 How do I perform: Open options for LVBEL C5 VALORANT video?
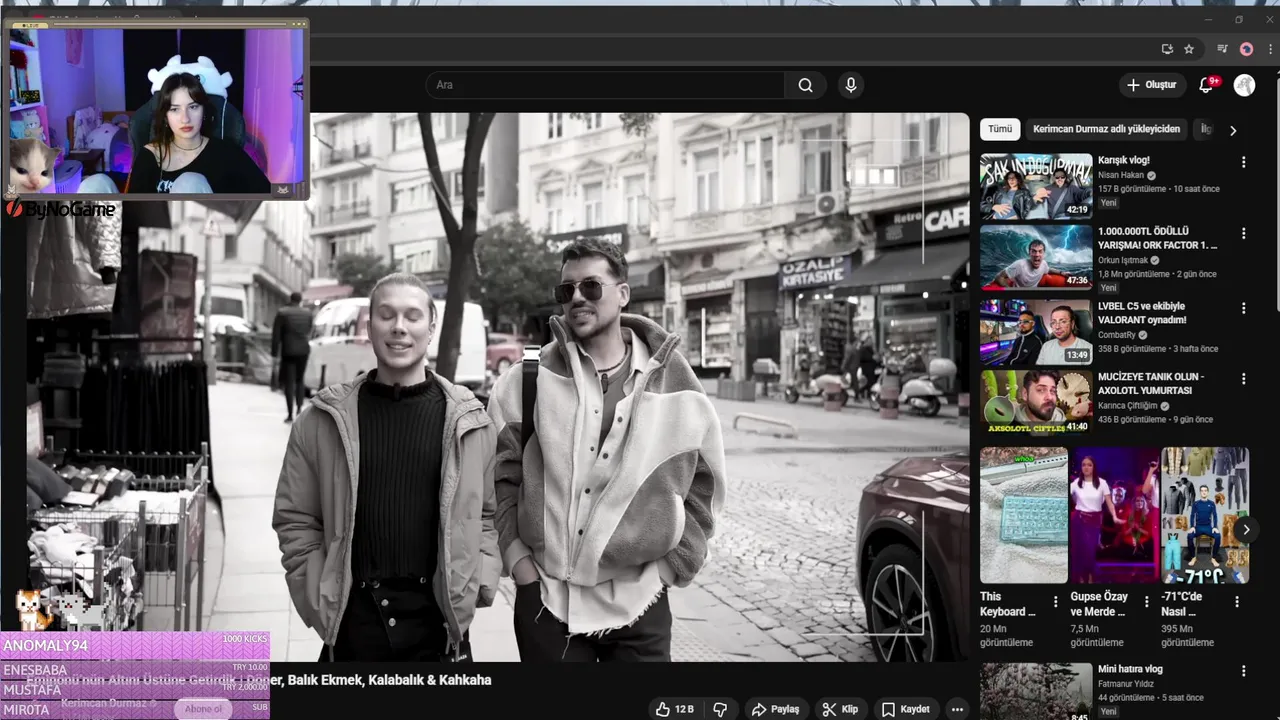click(1244, 308)
